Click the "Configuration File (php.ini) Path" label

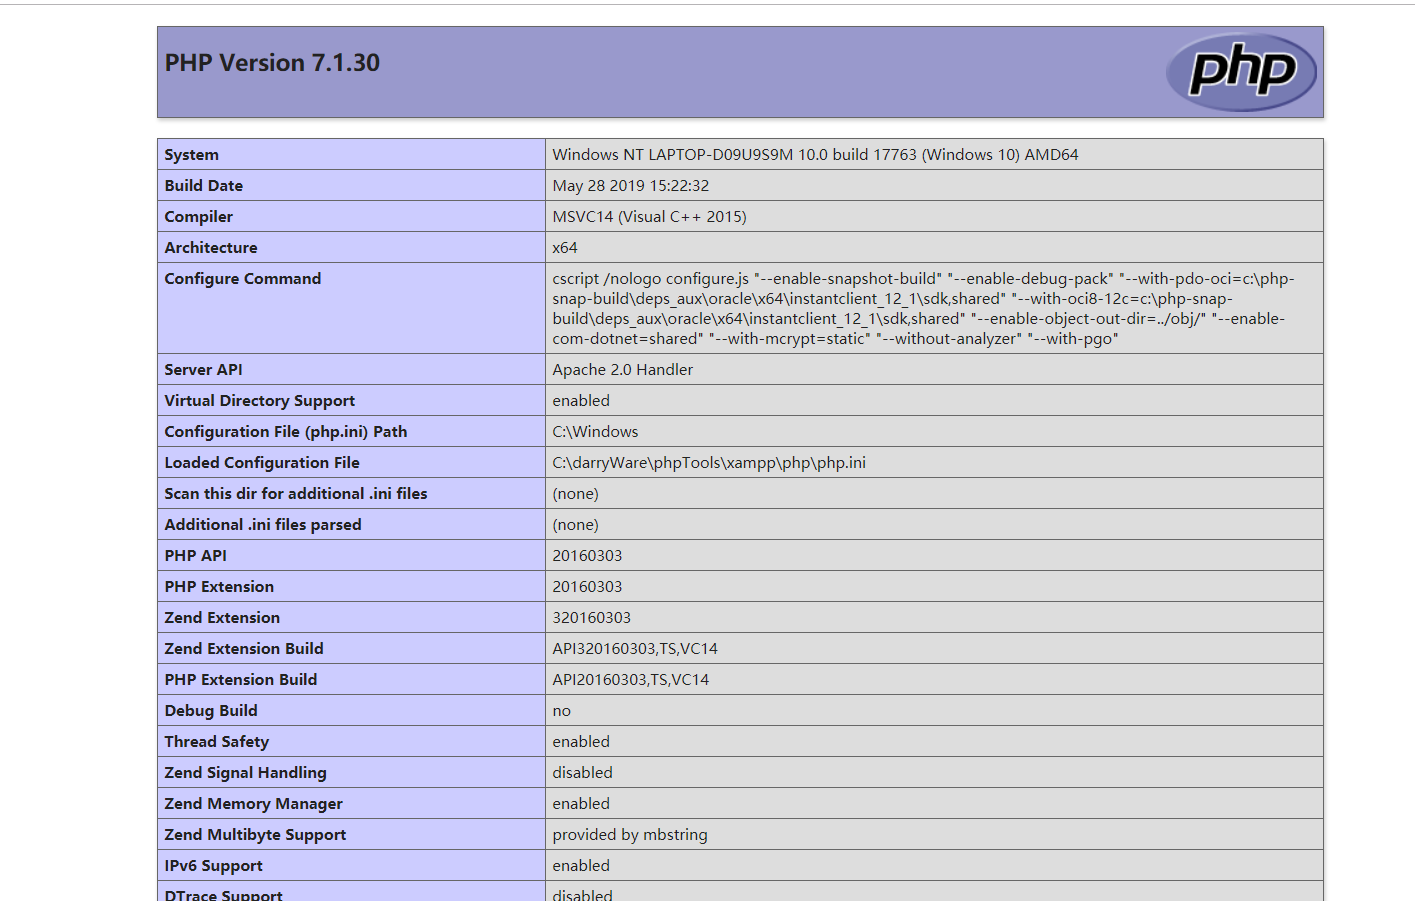(286, 432)
